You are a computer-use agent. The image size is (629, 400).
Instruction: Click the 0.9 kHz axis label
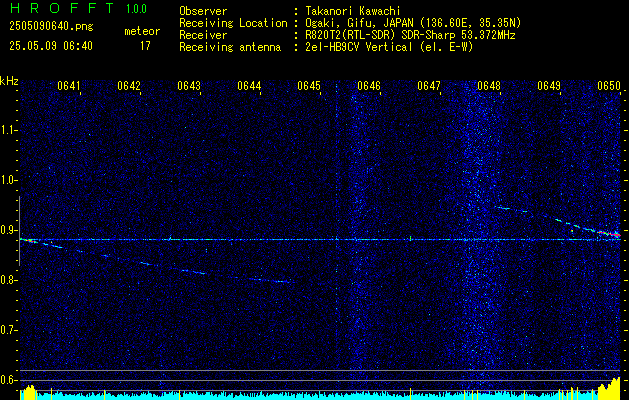8,230
